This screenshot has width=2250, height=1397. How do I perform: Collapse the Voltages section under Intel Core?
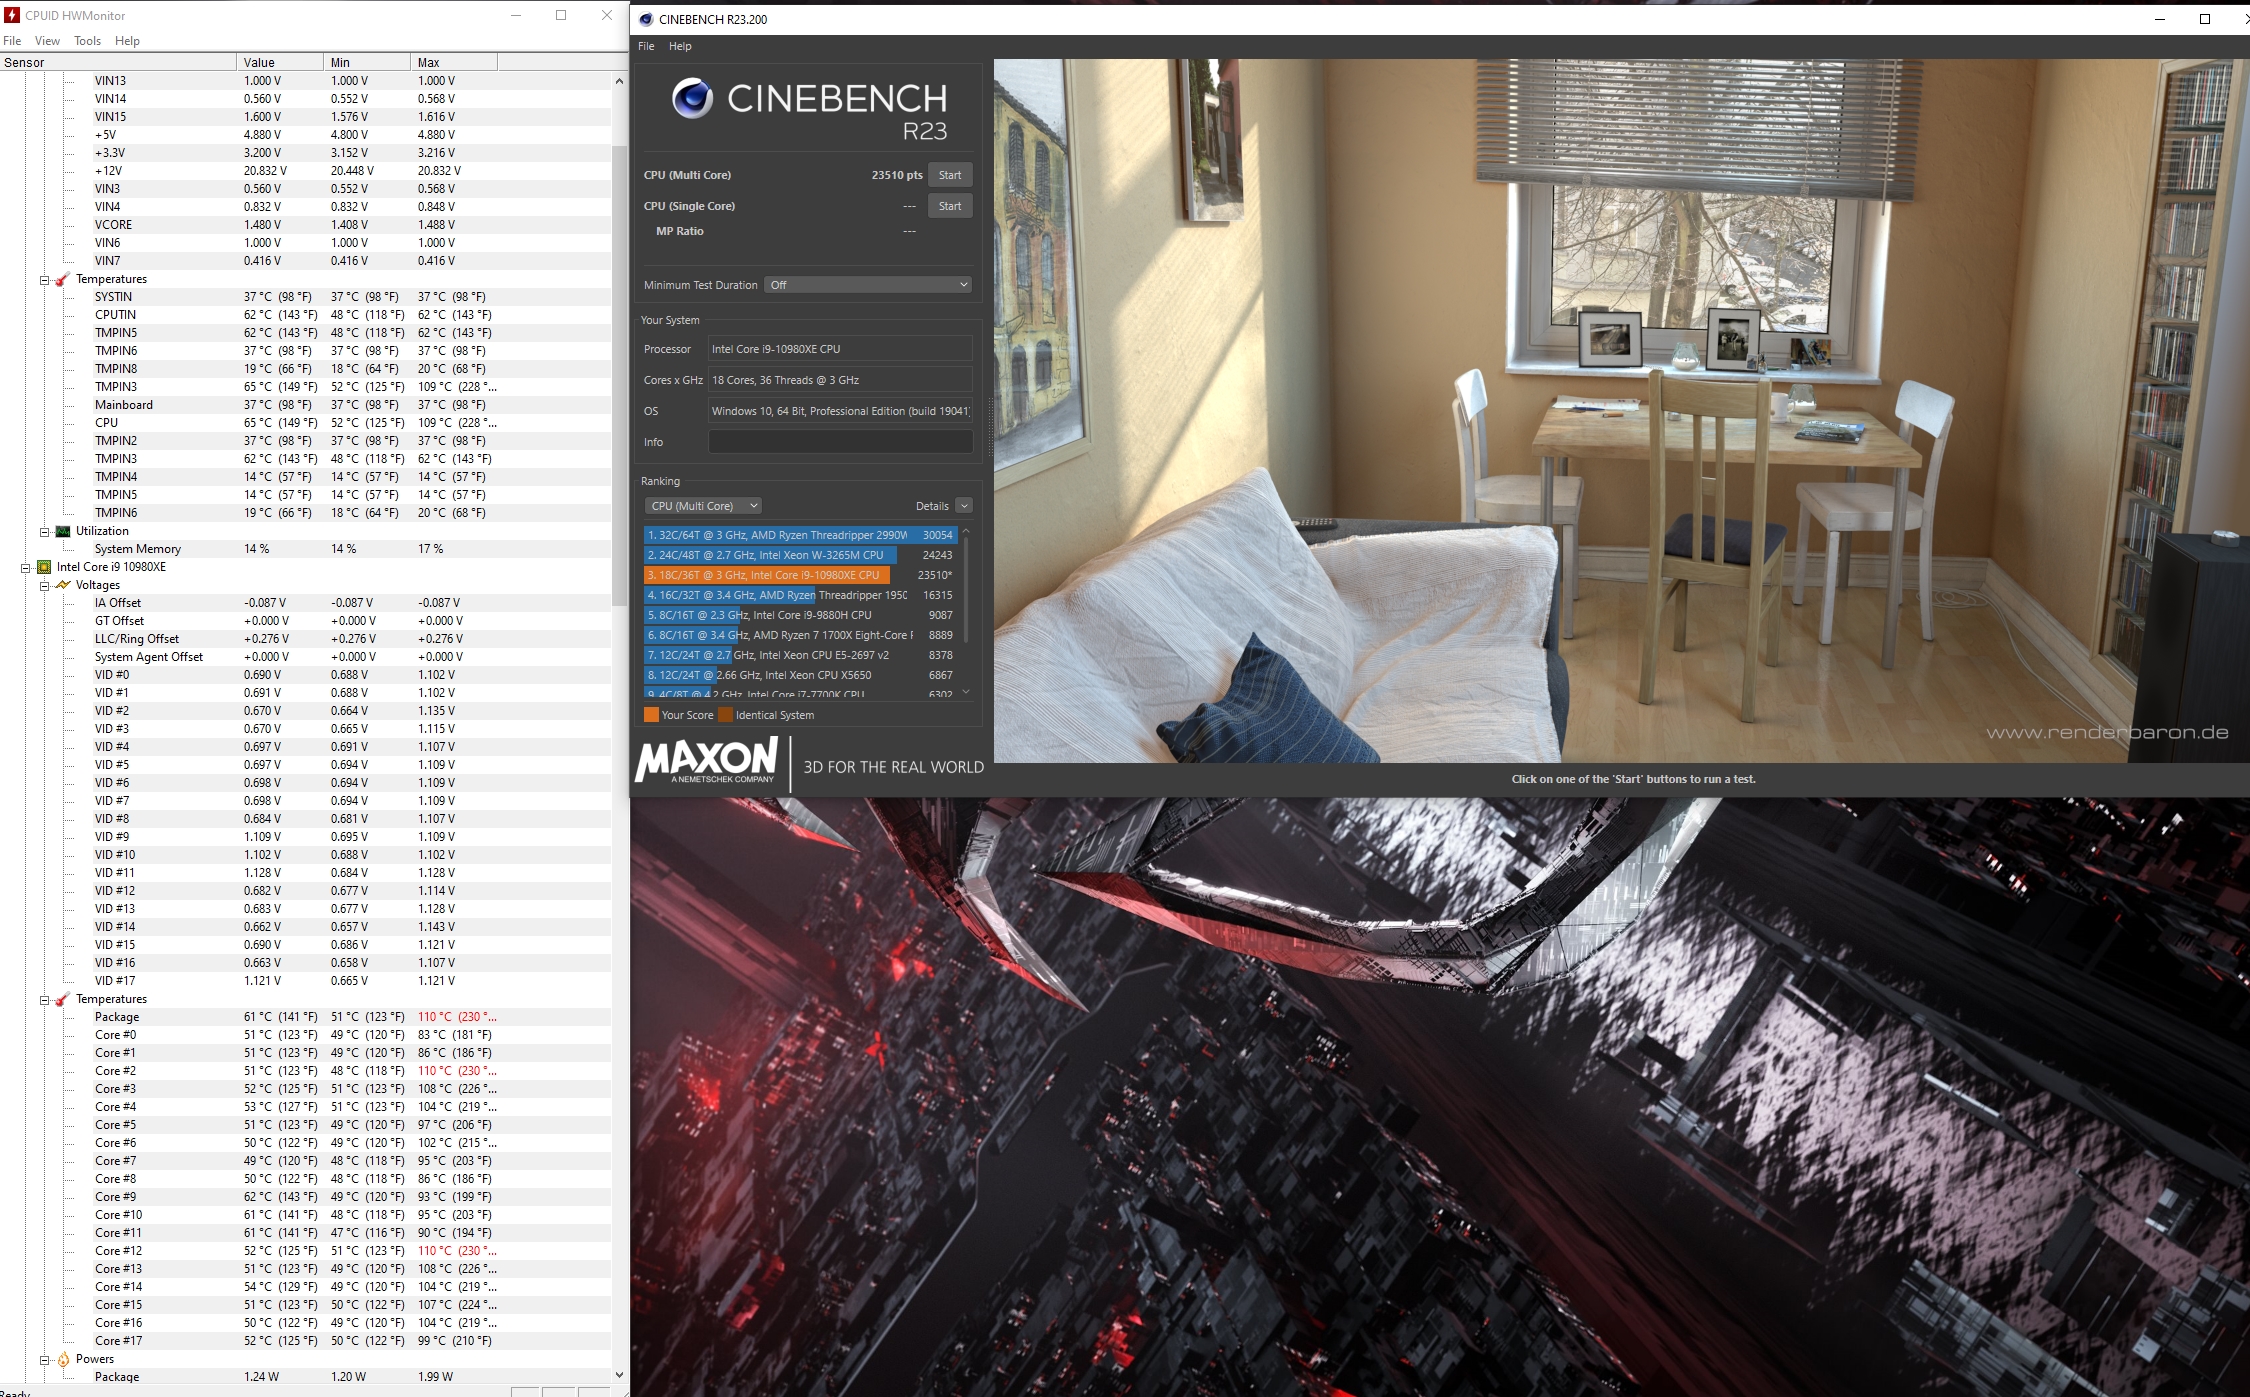(45, 585)
